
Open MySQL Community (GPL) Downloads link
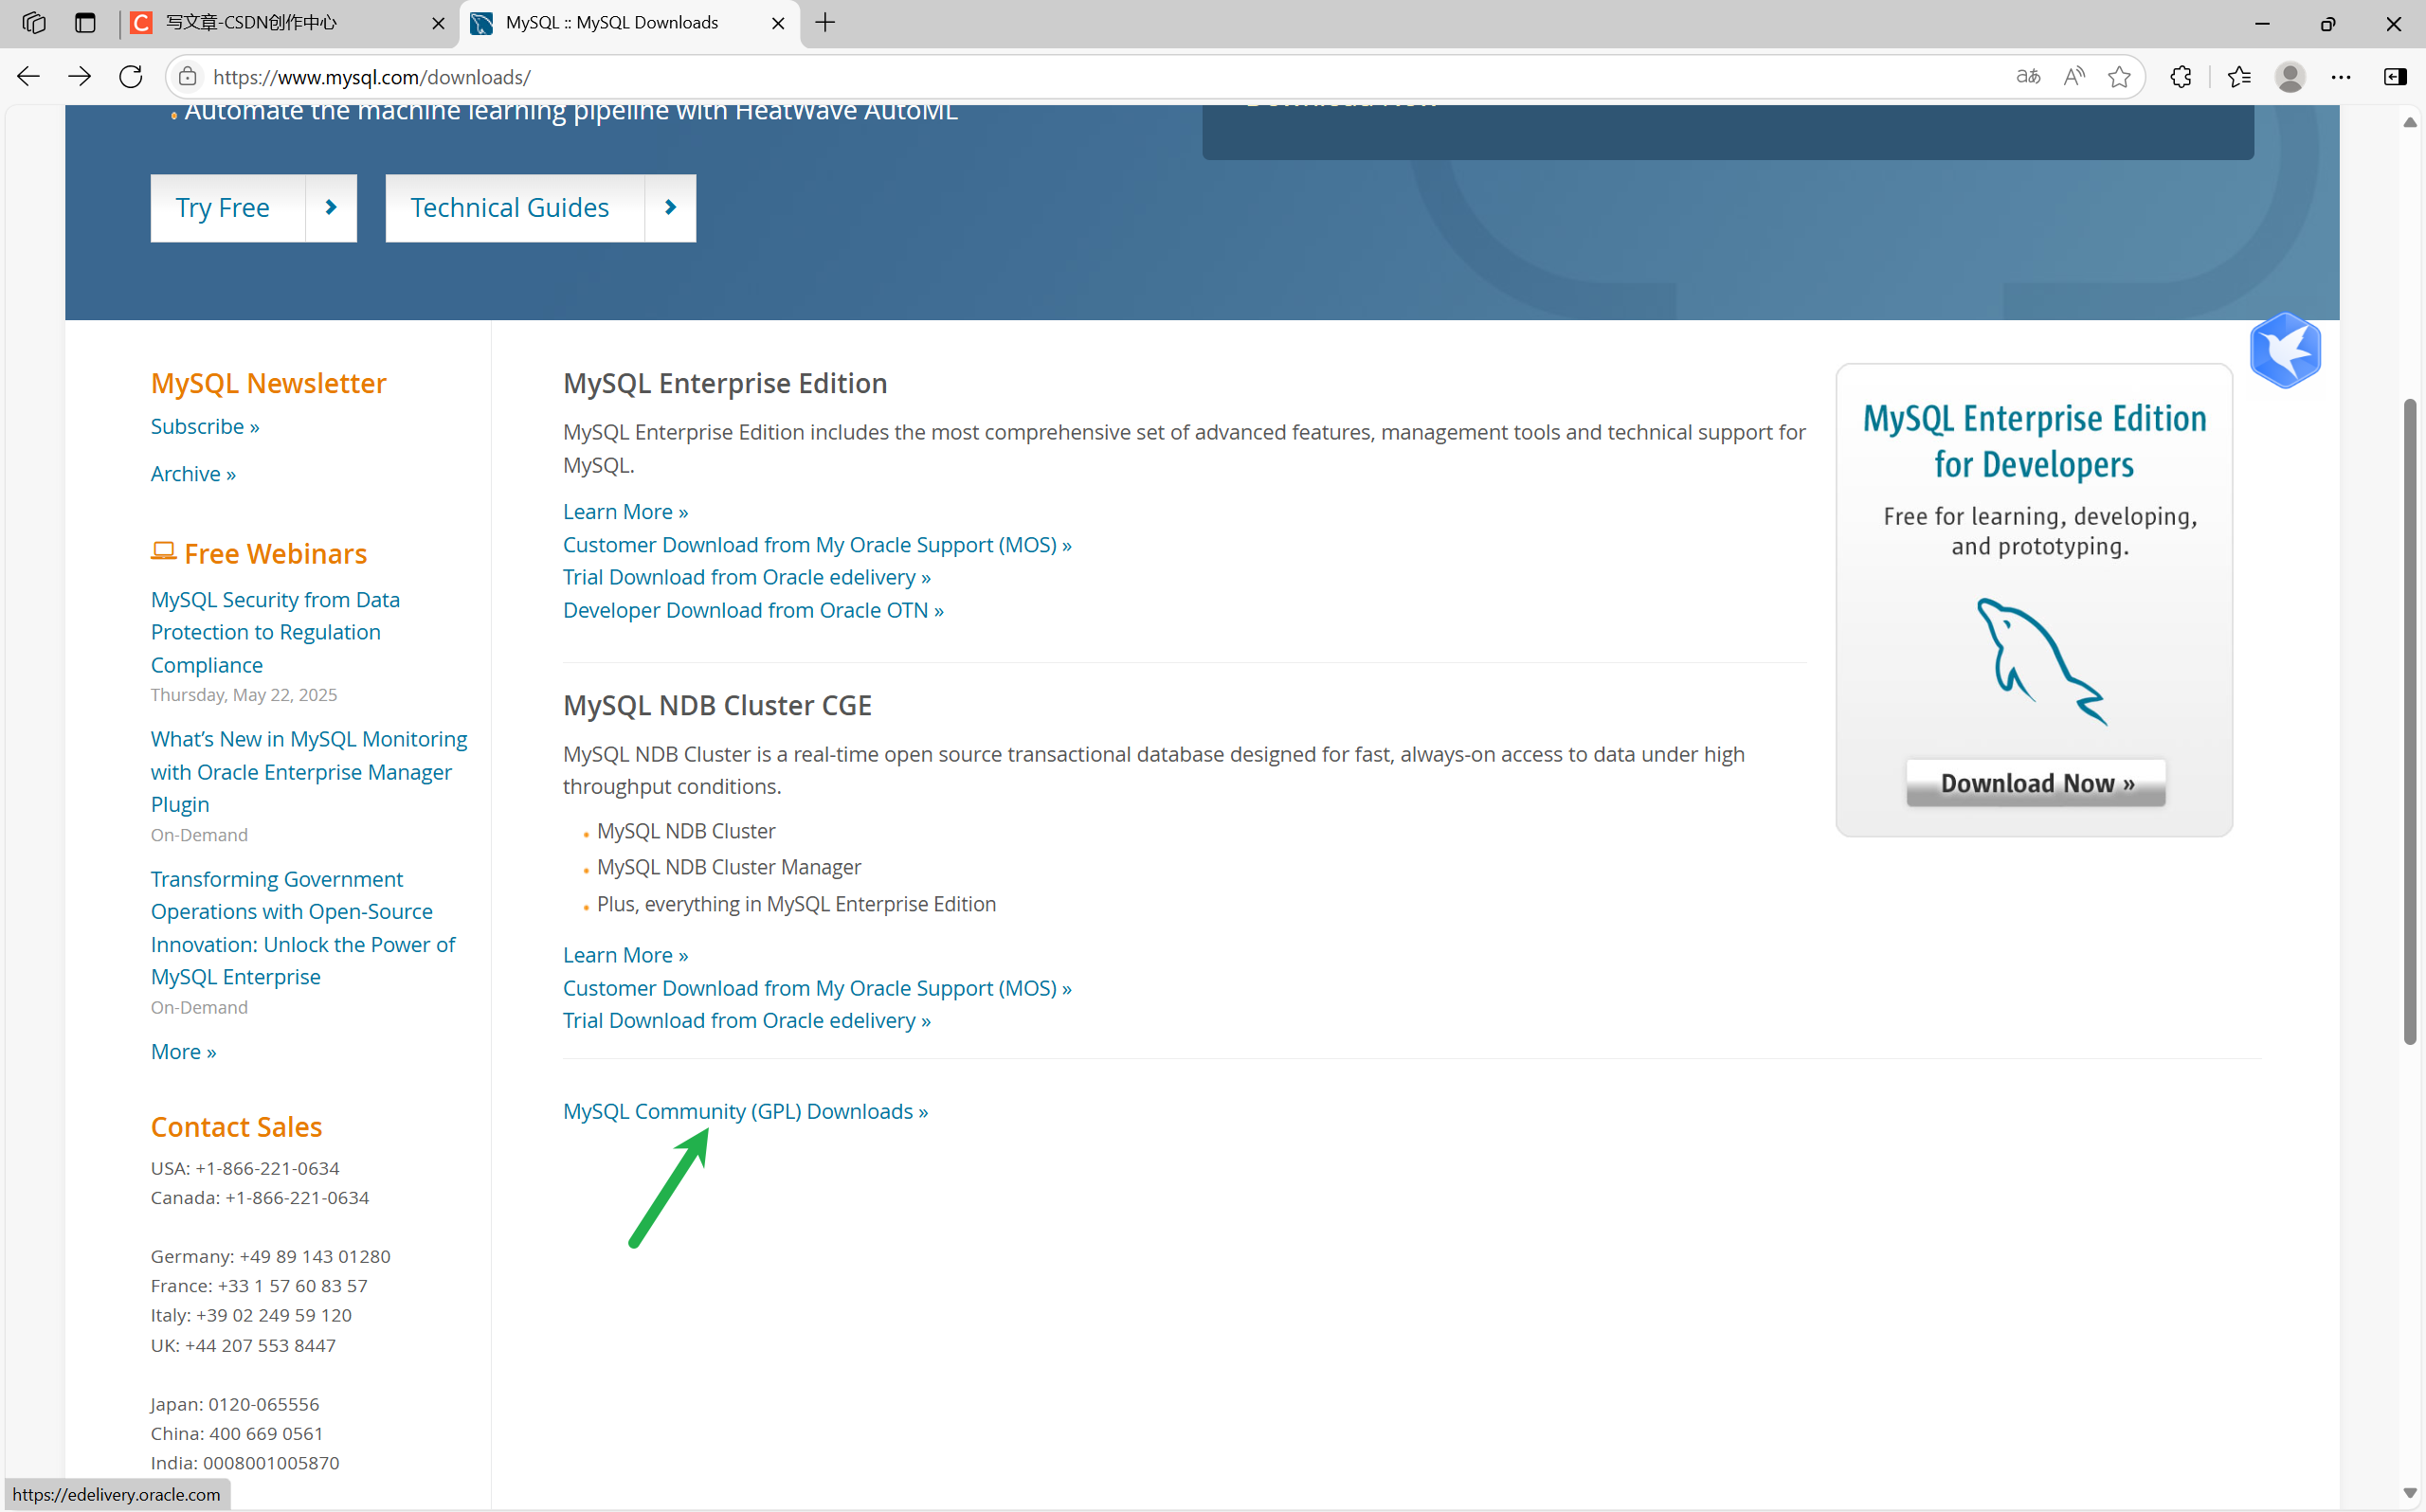coord(744,1110)
